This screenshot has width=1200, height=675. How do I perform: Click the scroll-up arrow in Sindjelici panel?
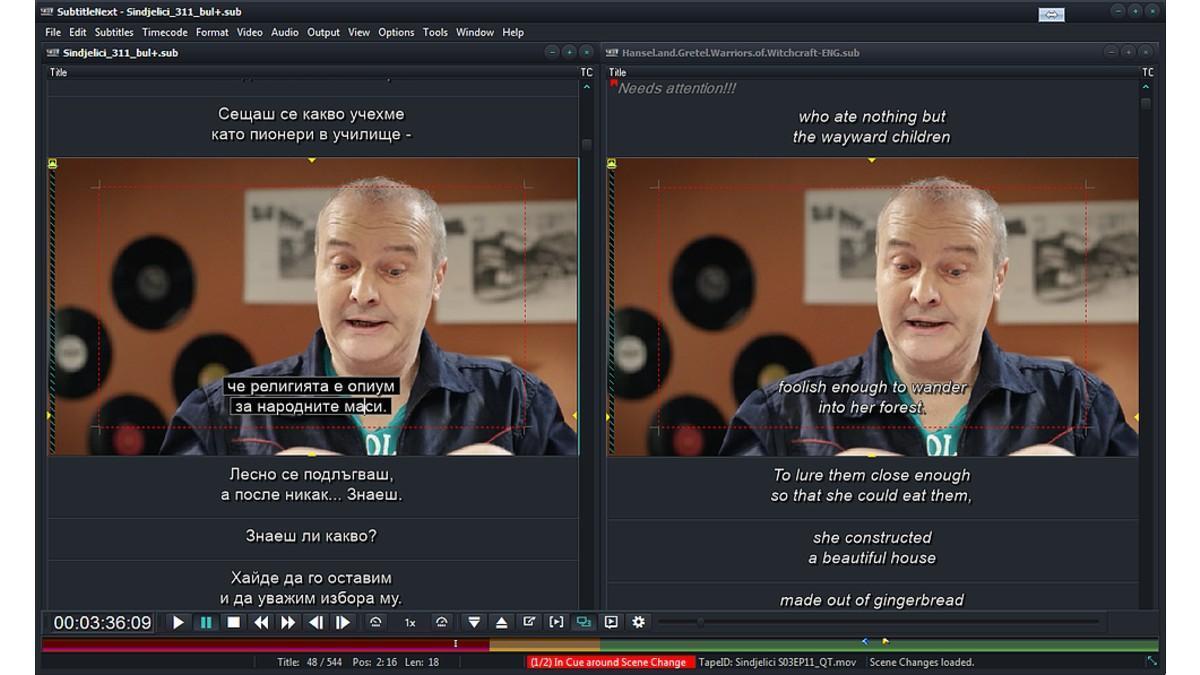point(586,88)
